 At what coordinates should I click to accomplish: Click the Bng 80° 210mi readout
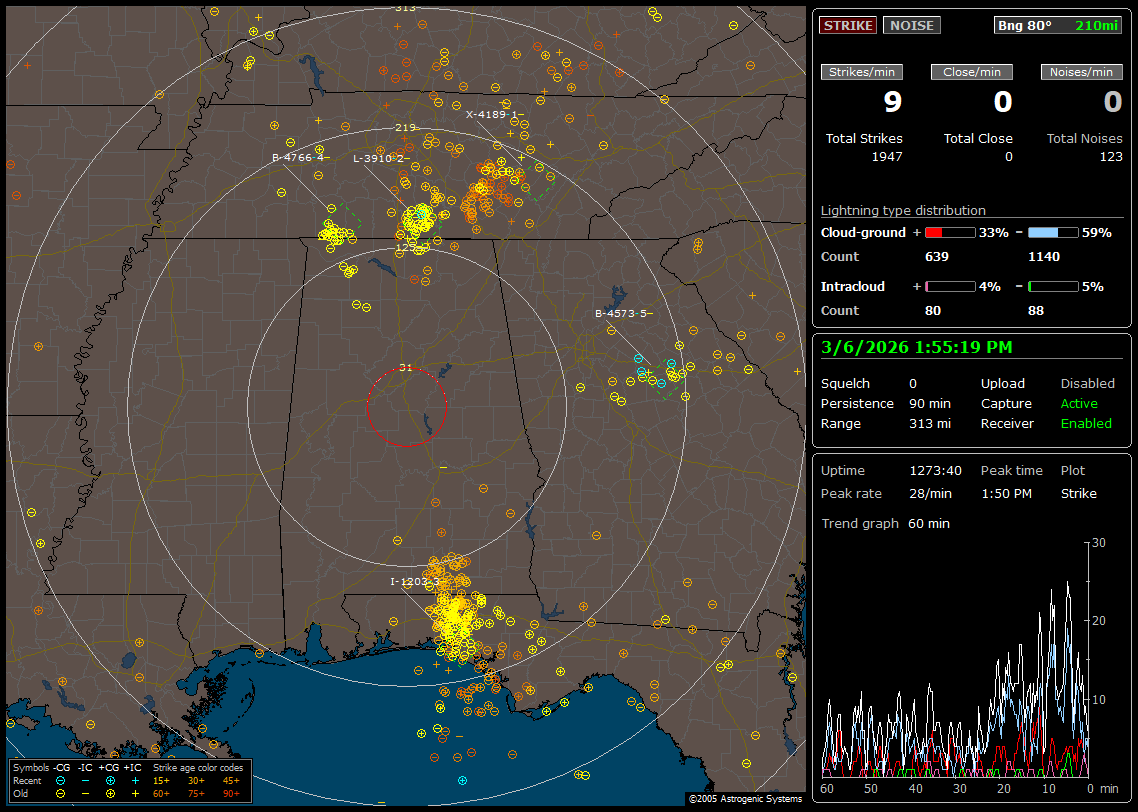coord(1058,25)
